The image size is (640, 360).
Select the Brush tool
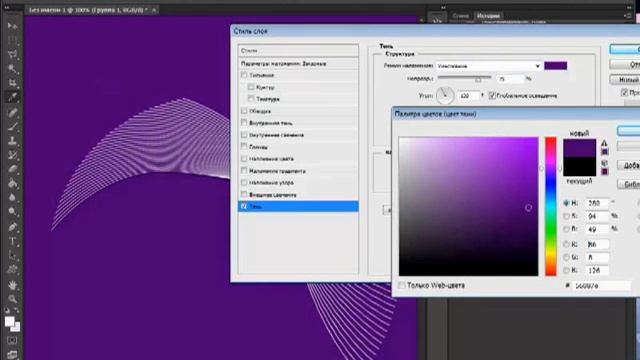point(12,127)
